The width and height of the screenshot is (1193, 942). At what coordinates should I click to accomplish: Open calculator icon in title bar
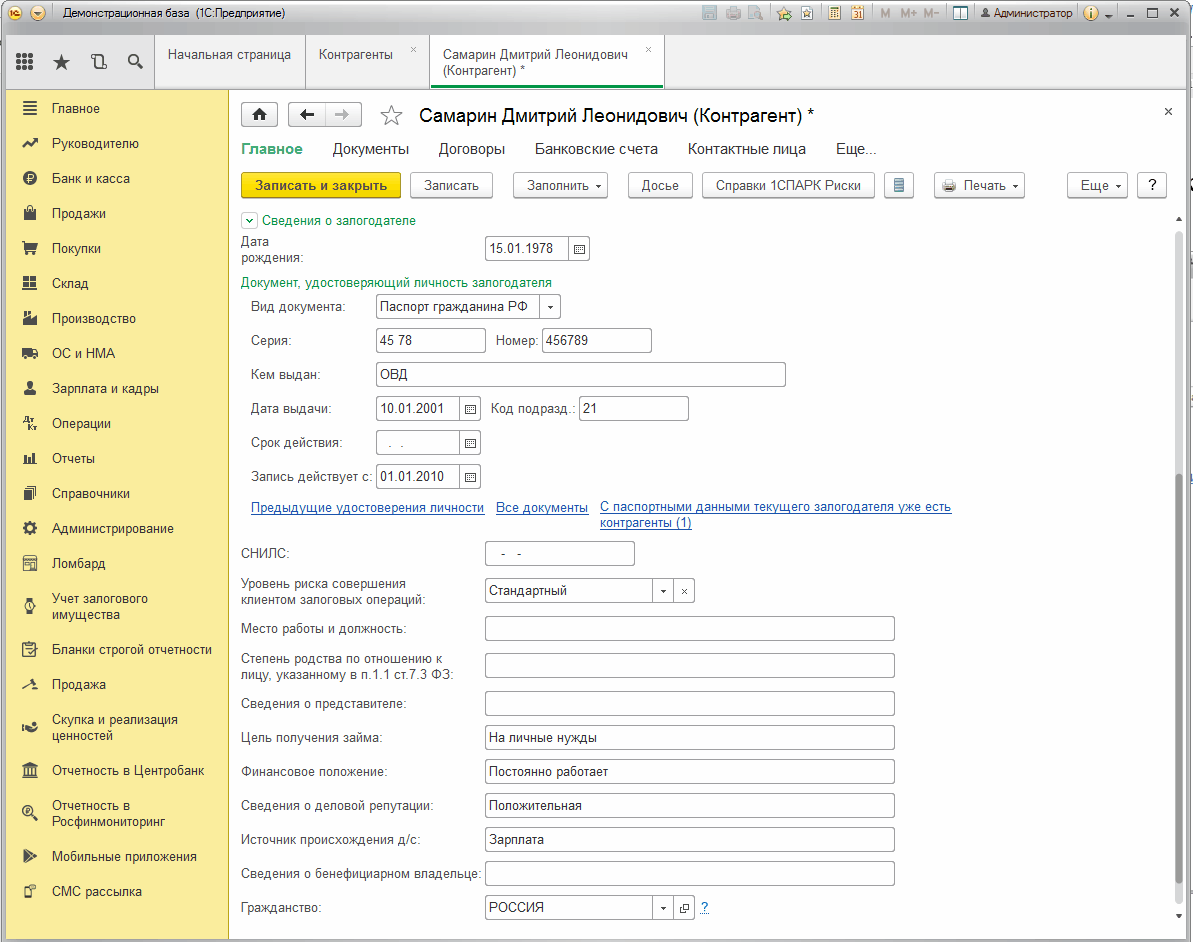tap(834, 13)
